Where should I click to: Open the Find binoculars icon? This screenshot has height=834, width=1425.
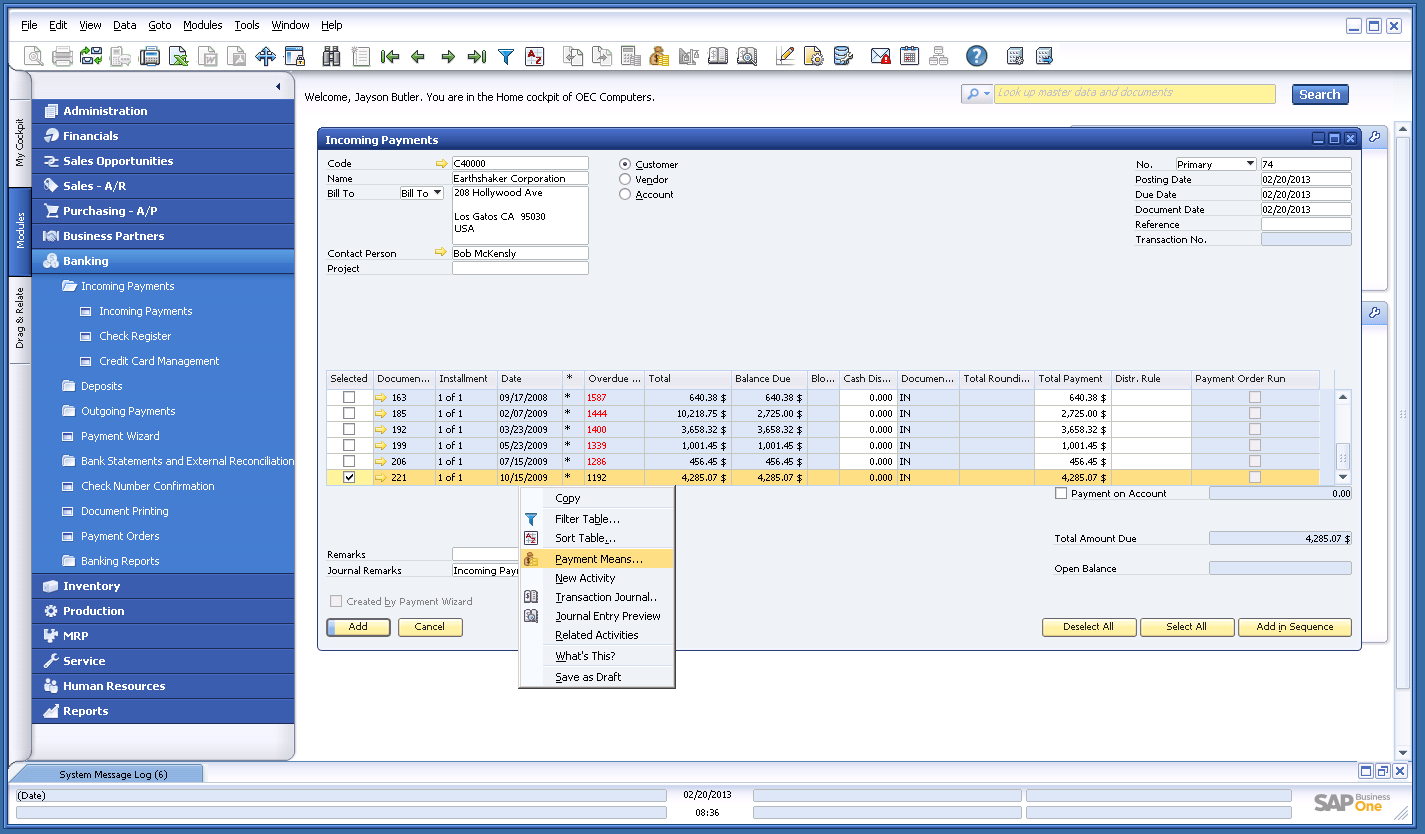[331, 57]
